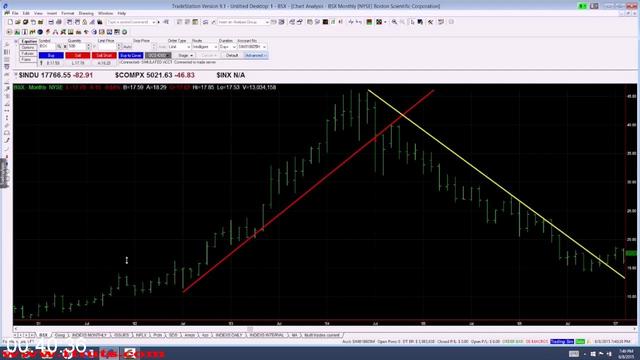Click the Symbol input field
This screenshot has width=640, height=360.
pyautogui.click(x=47, y=47)
